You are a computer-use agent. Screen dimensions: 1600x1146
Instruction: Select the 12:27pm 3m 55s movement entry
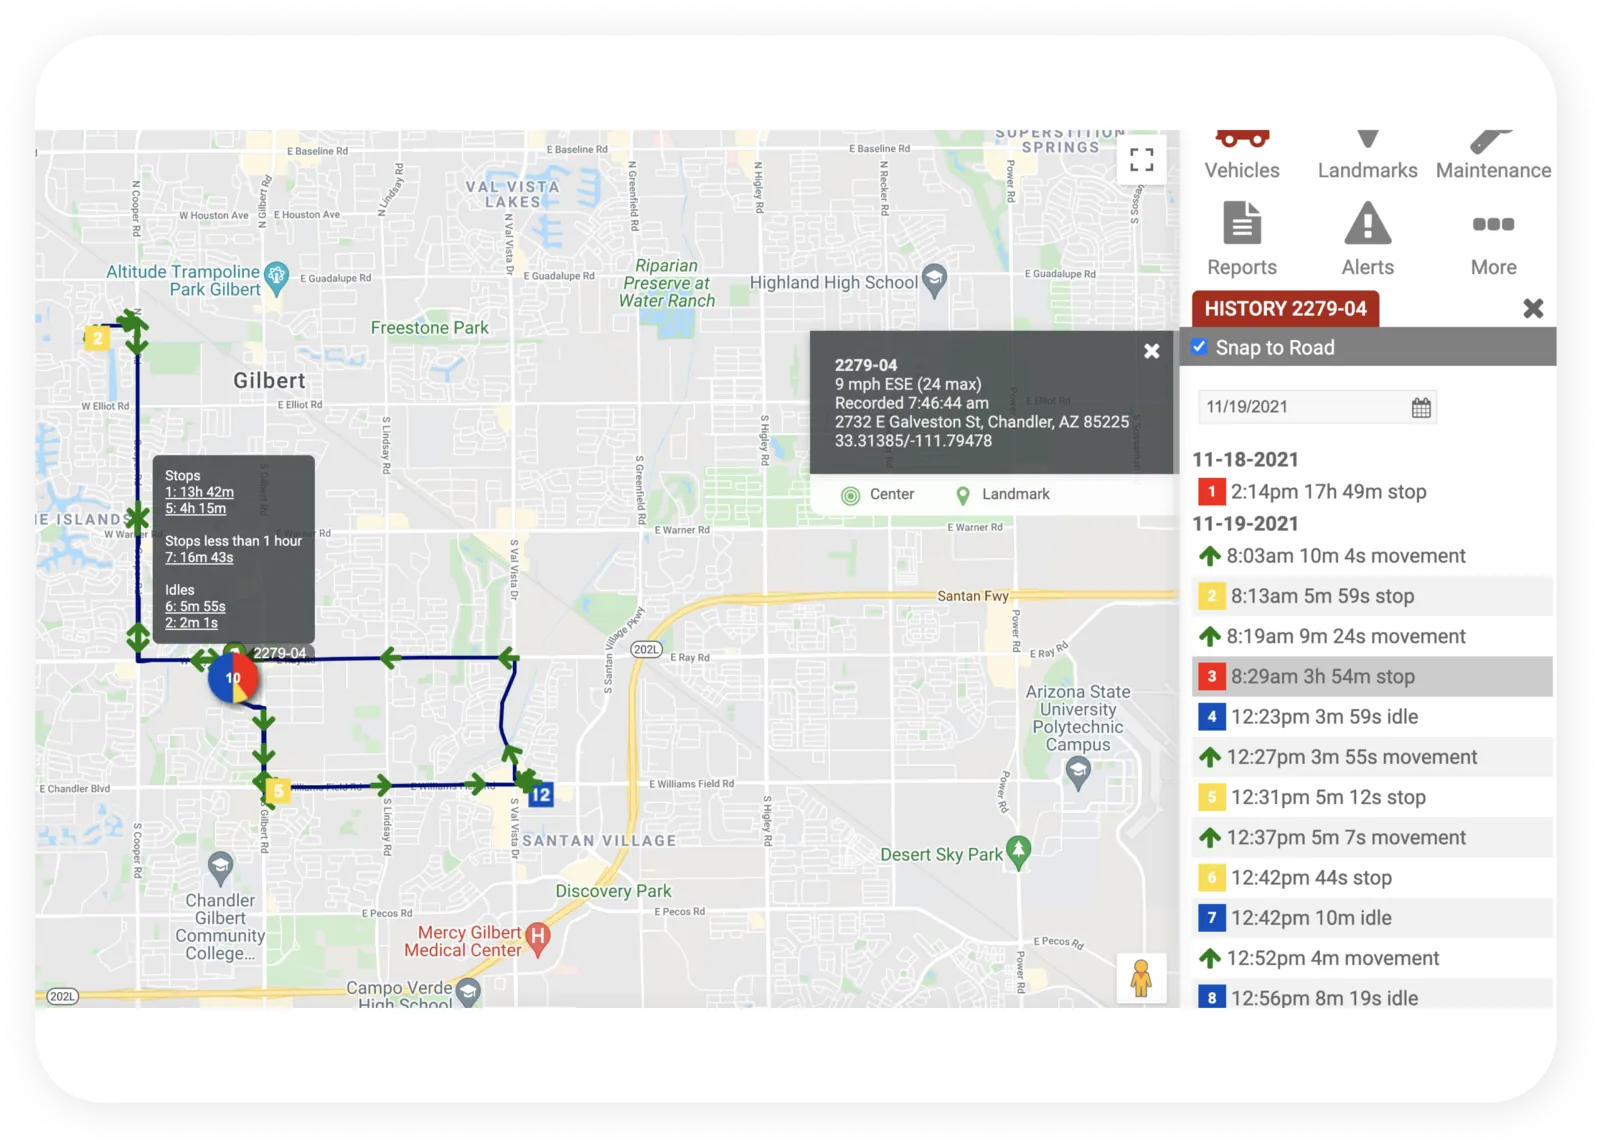[x=1372, y=757]
